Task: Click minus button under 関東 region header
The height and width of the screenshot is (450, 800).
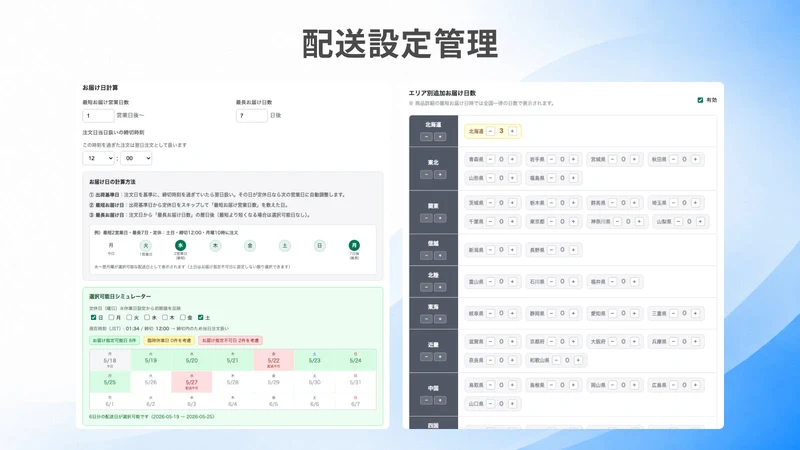Action: coord(427,218)
